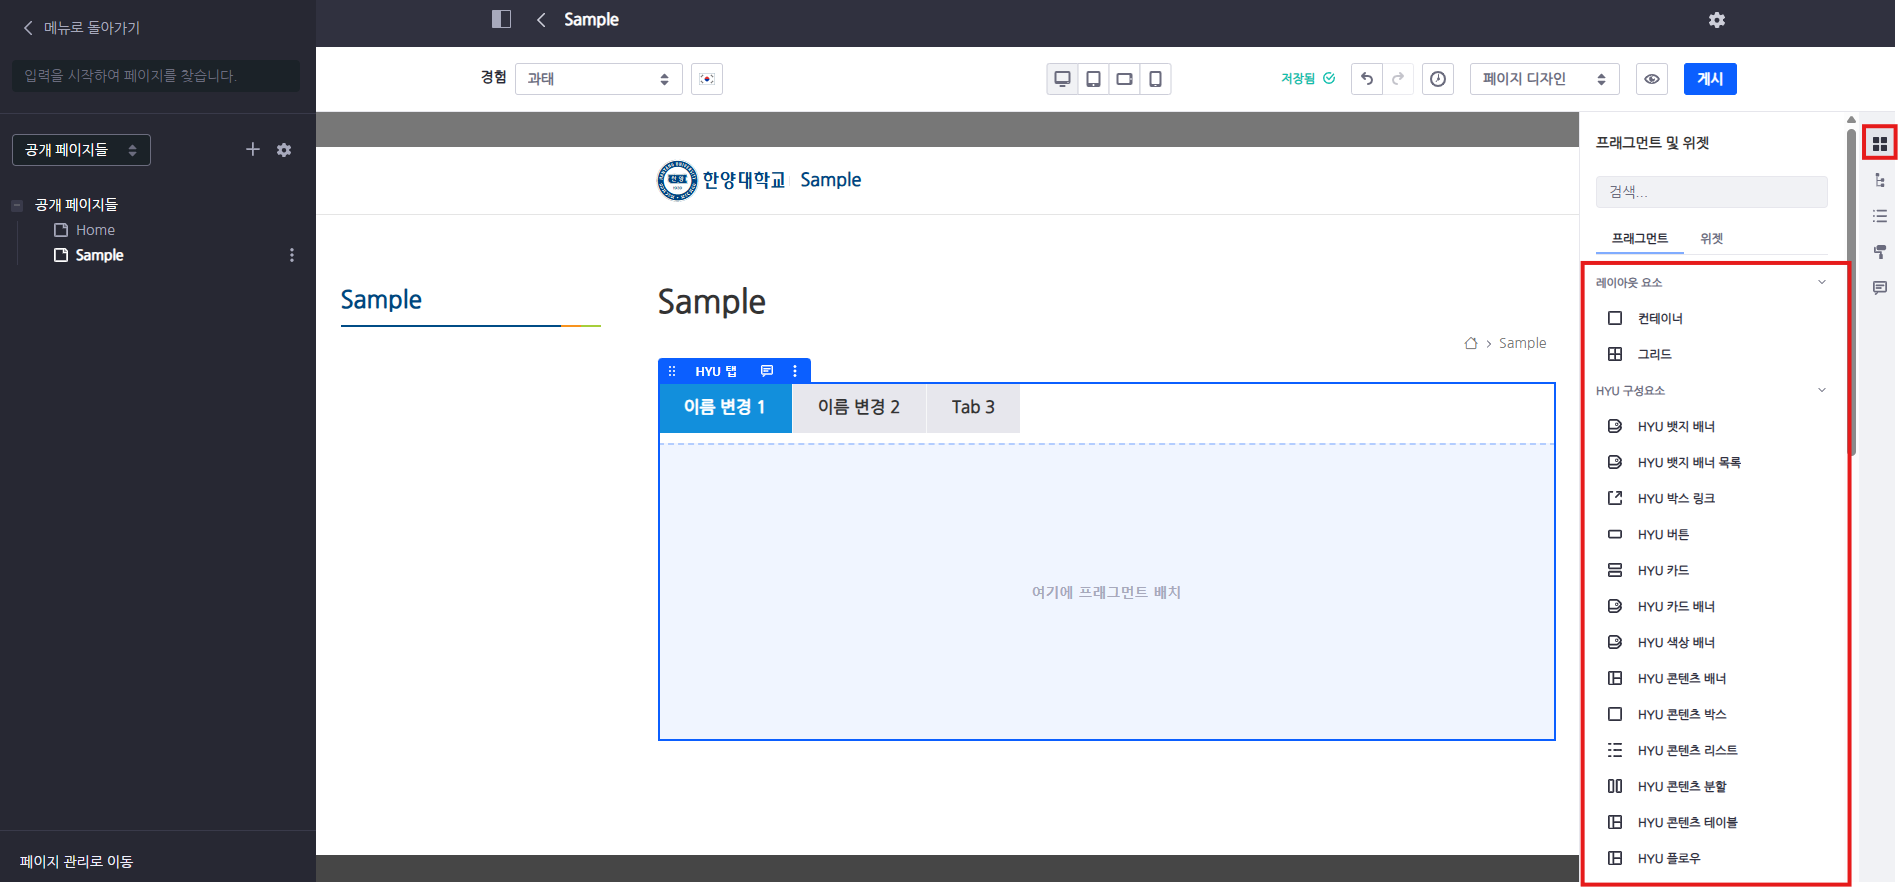This screenshot has height=887, width=1898.
Task: Open the 페이지 디자인 mode dropdown
Action: click(1544, 79)
